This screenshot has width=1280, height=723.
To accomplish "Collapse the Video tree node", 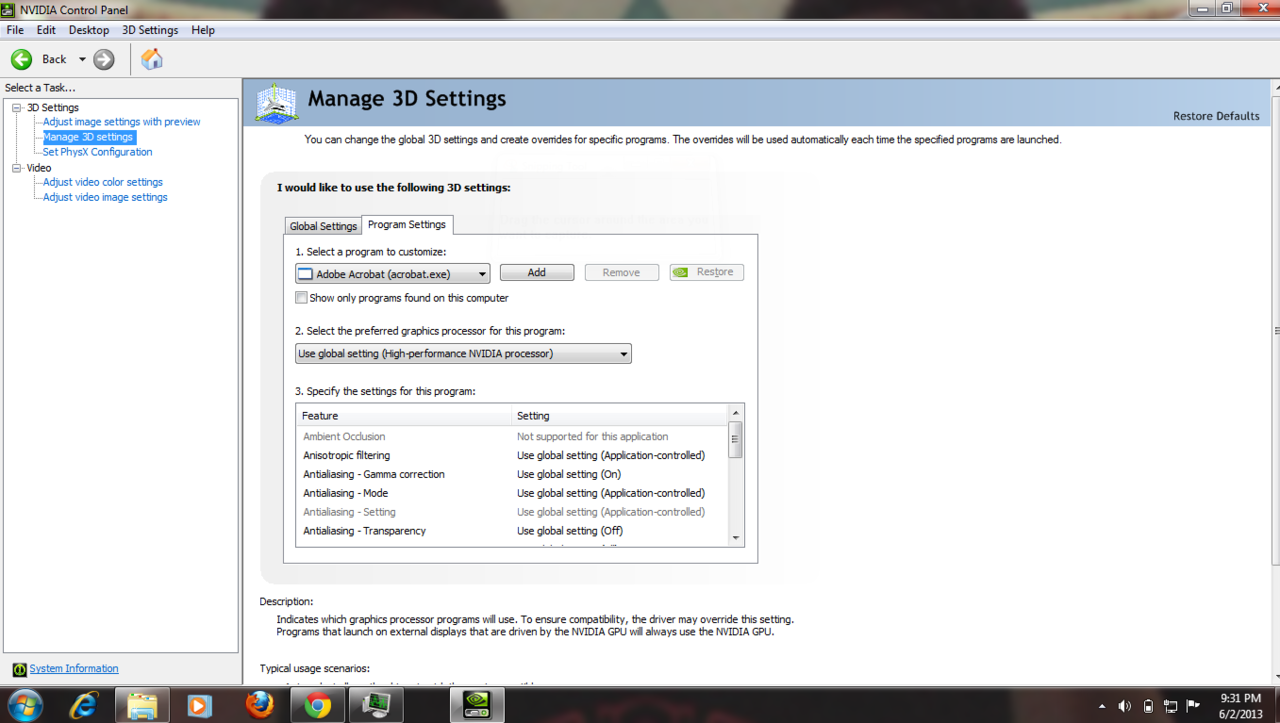I will [x=17, y=168].
